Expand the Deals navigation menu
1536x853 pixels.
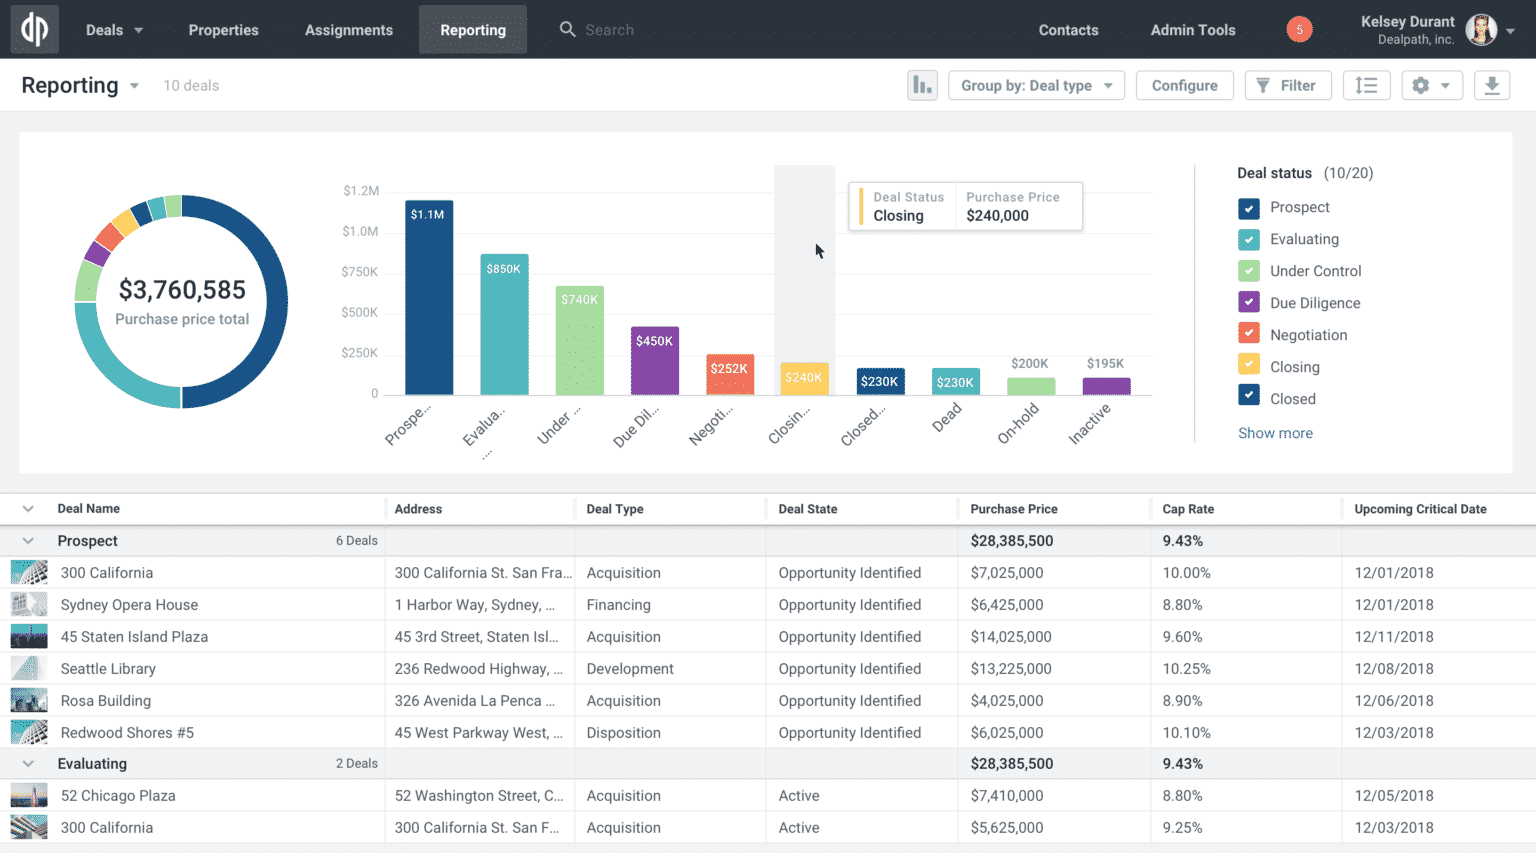113,29
